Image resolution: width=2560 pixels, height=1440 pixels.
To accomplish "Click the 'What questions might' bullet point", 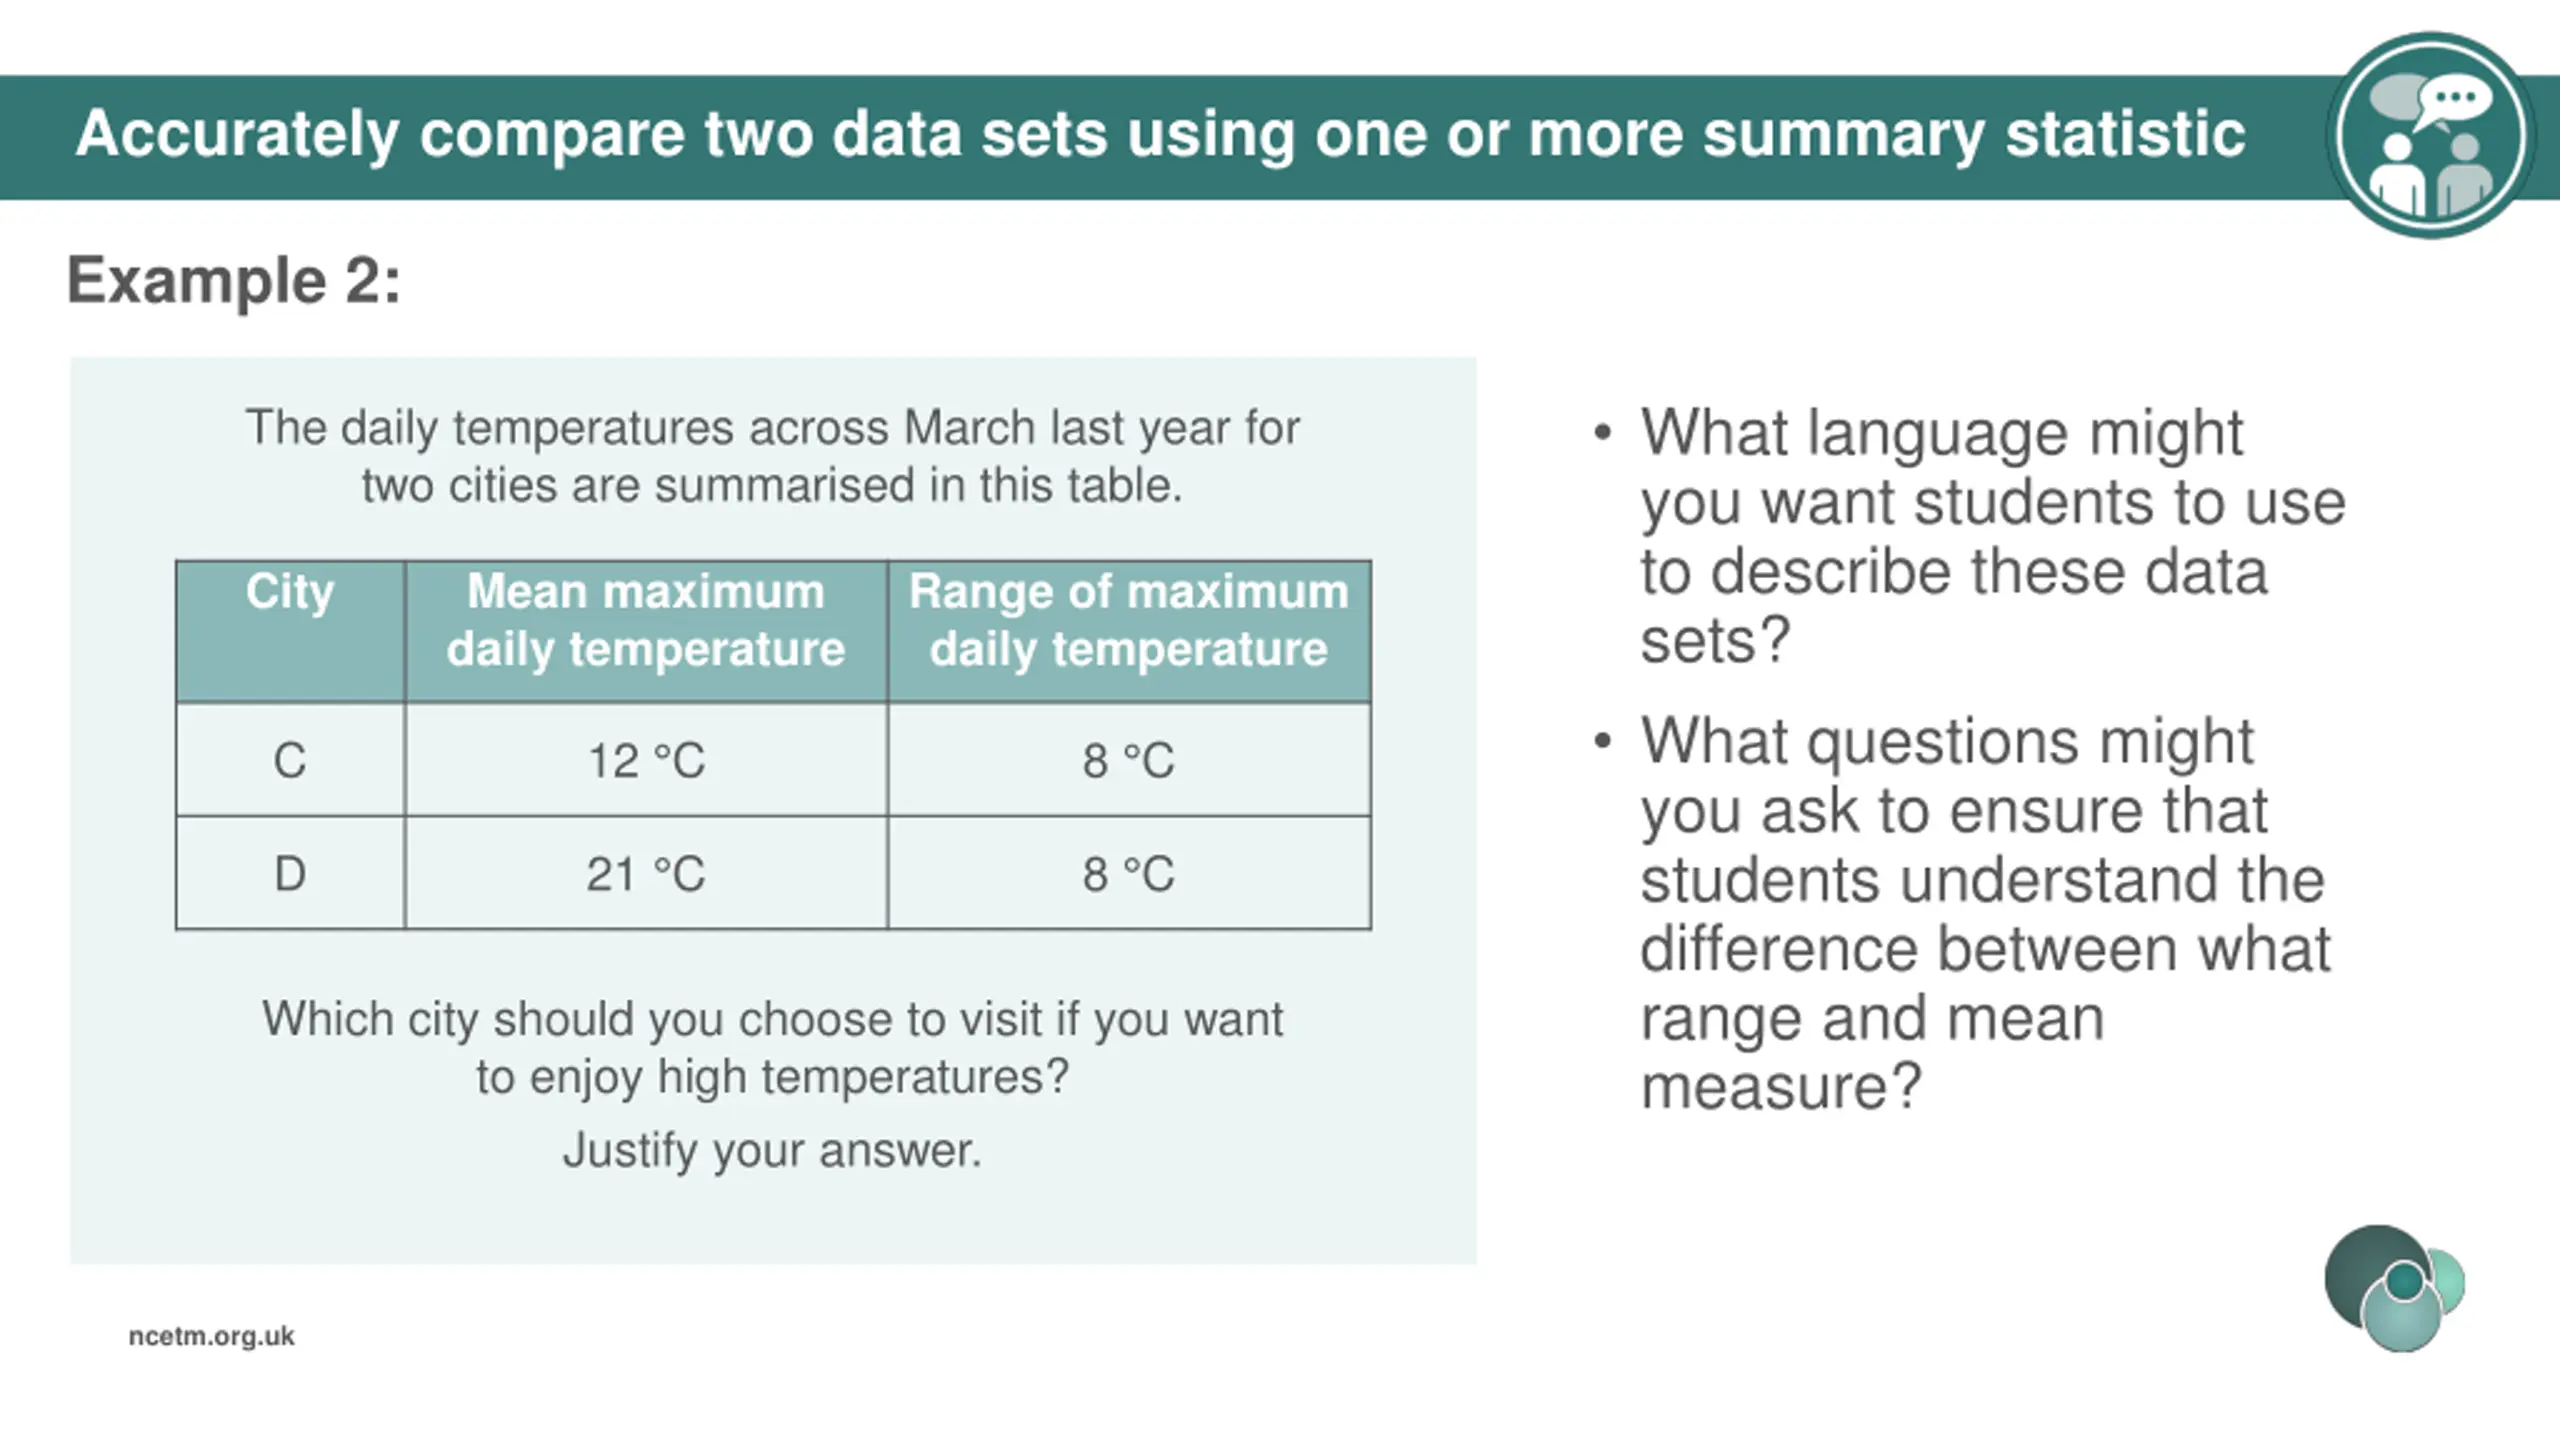I will pos(1962,913).
